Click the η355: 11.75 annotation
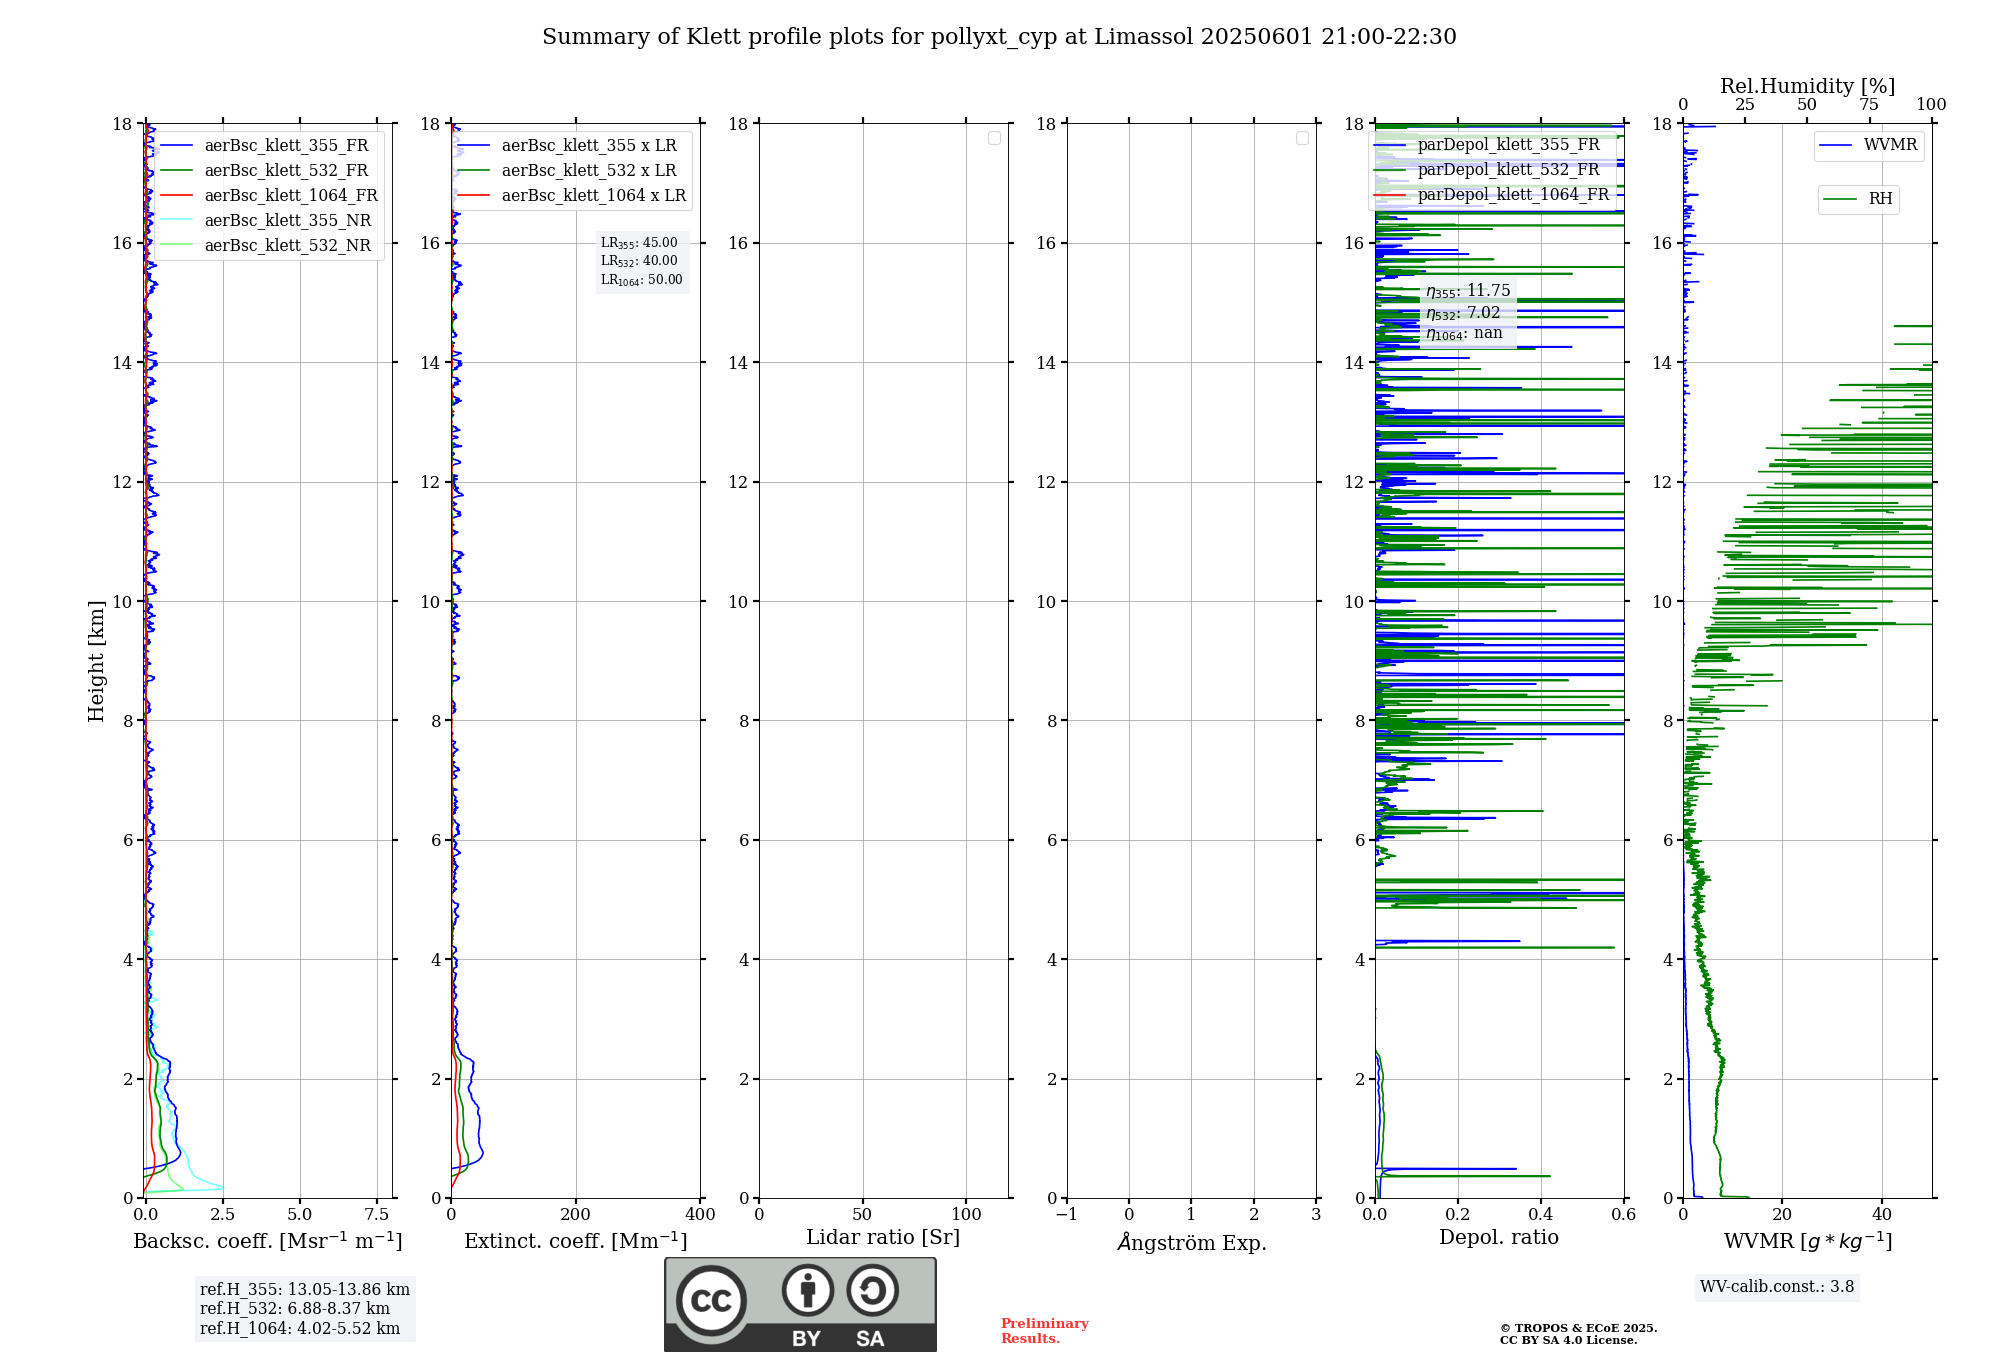The height and width of the screenshot is (1360, 2000). 1468,291
